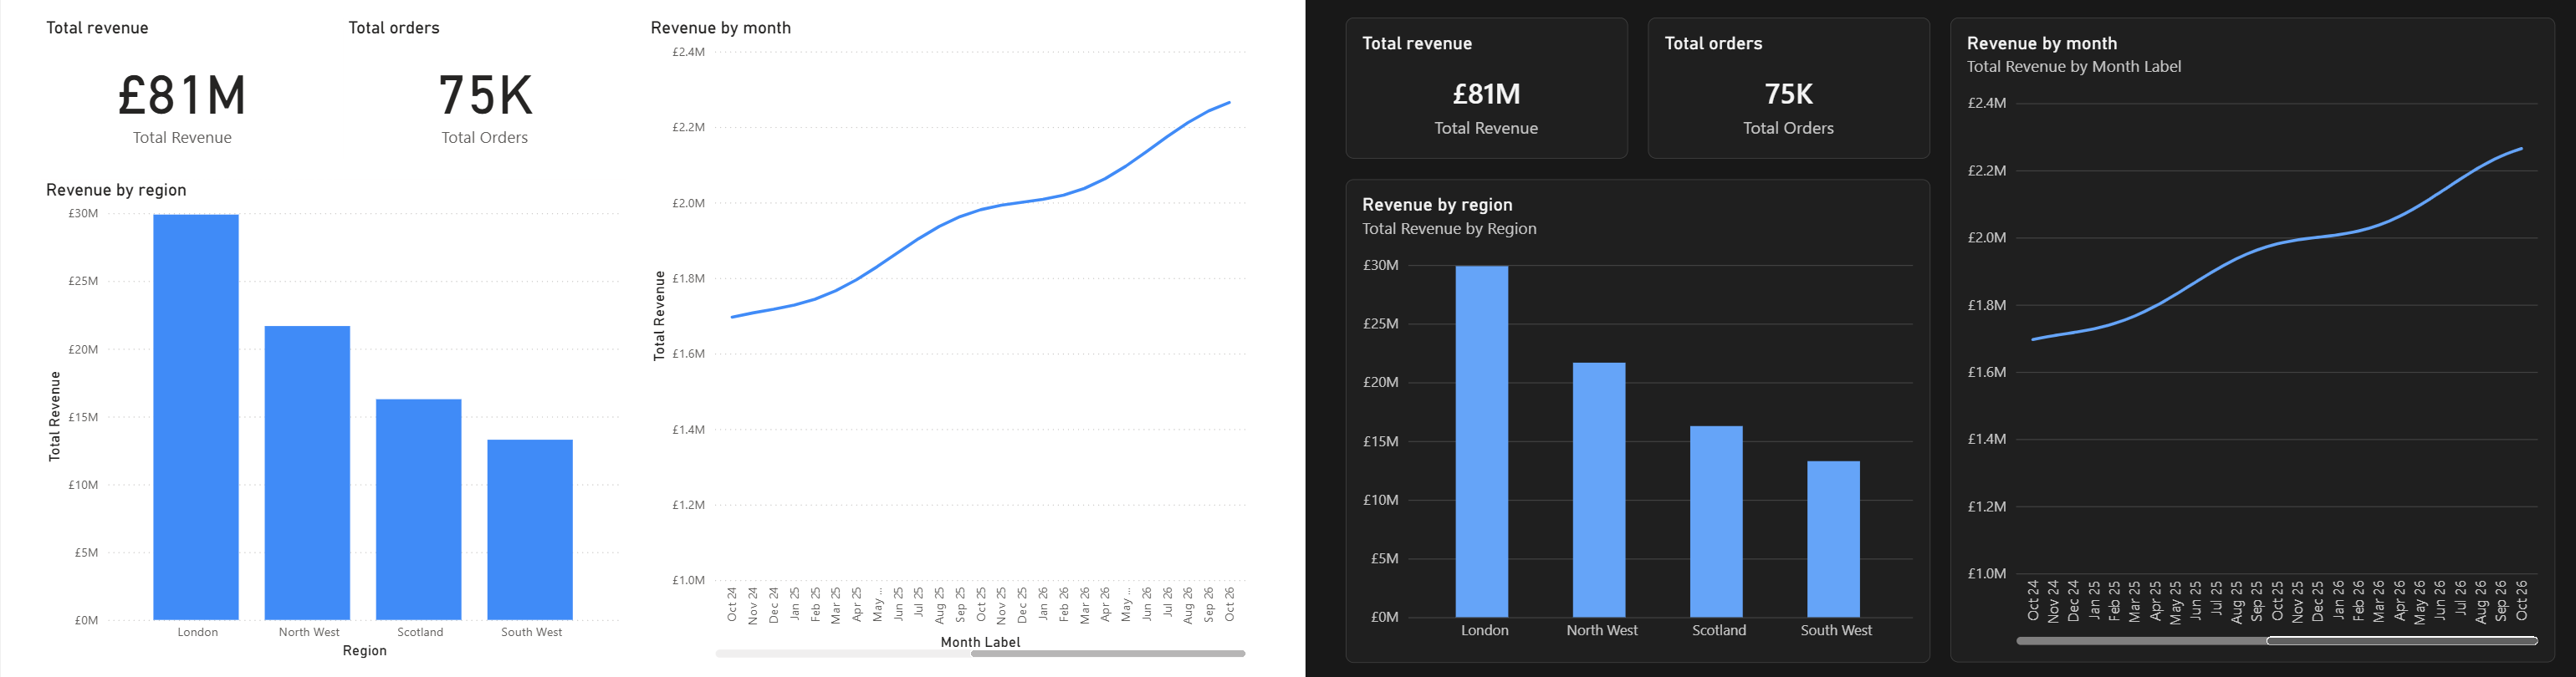Click the "Total Revenue by Region" subtitle in dark chart
The image size is (2576, 677).
click(1449, 229)
